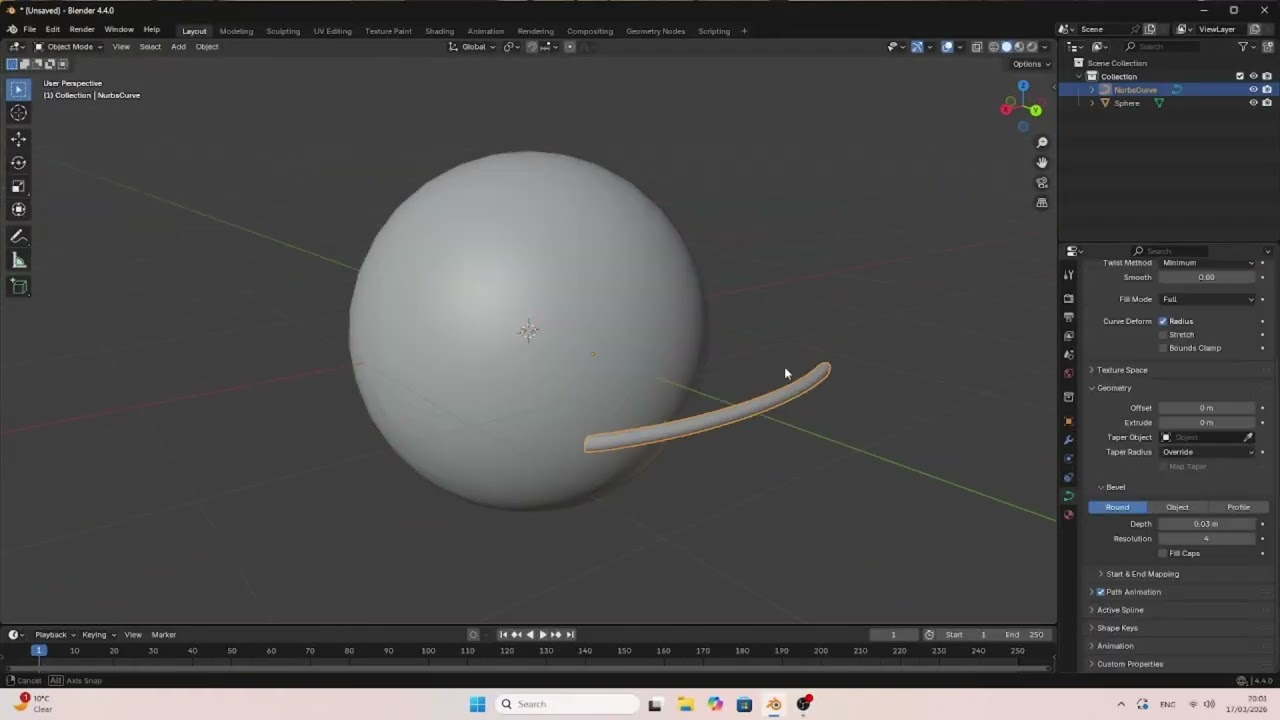The height and width of the screenshot is (720, 1280).
Task: Switch to the Shading workspace tab
Action: point(439,31)
